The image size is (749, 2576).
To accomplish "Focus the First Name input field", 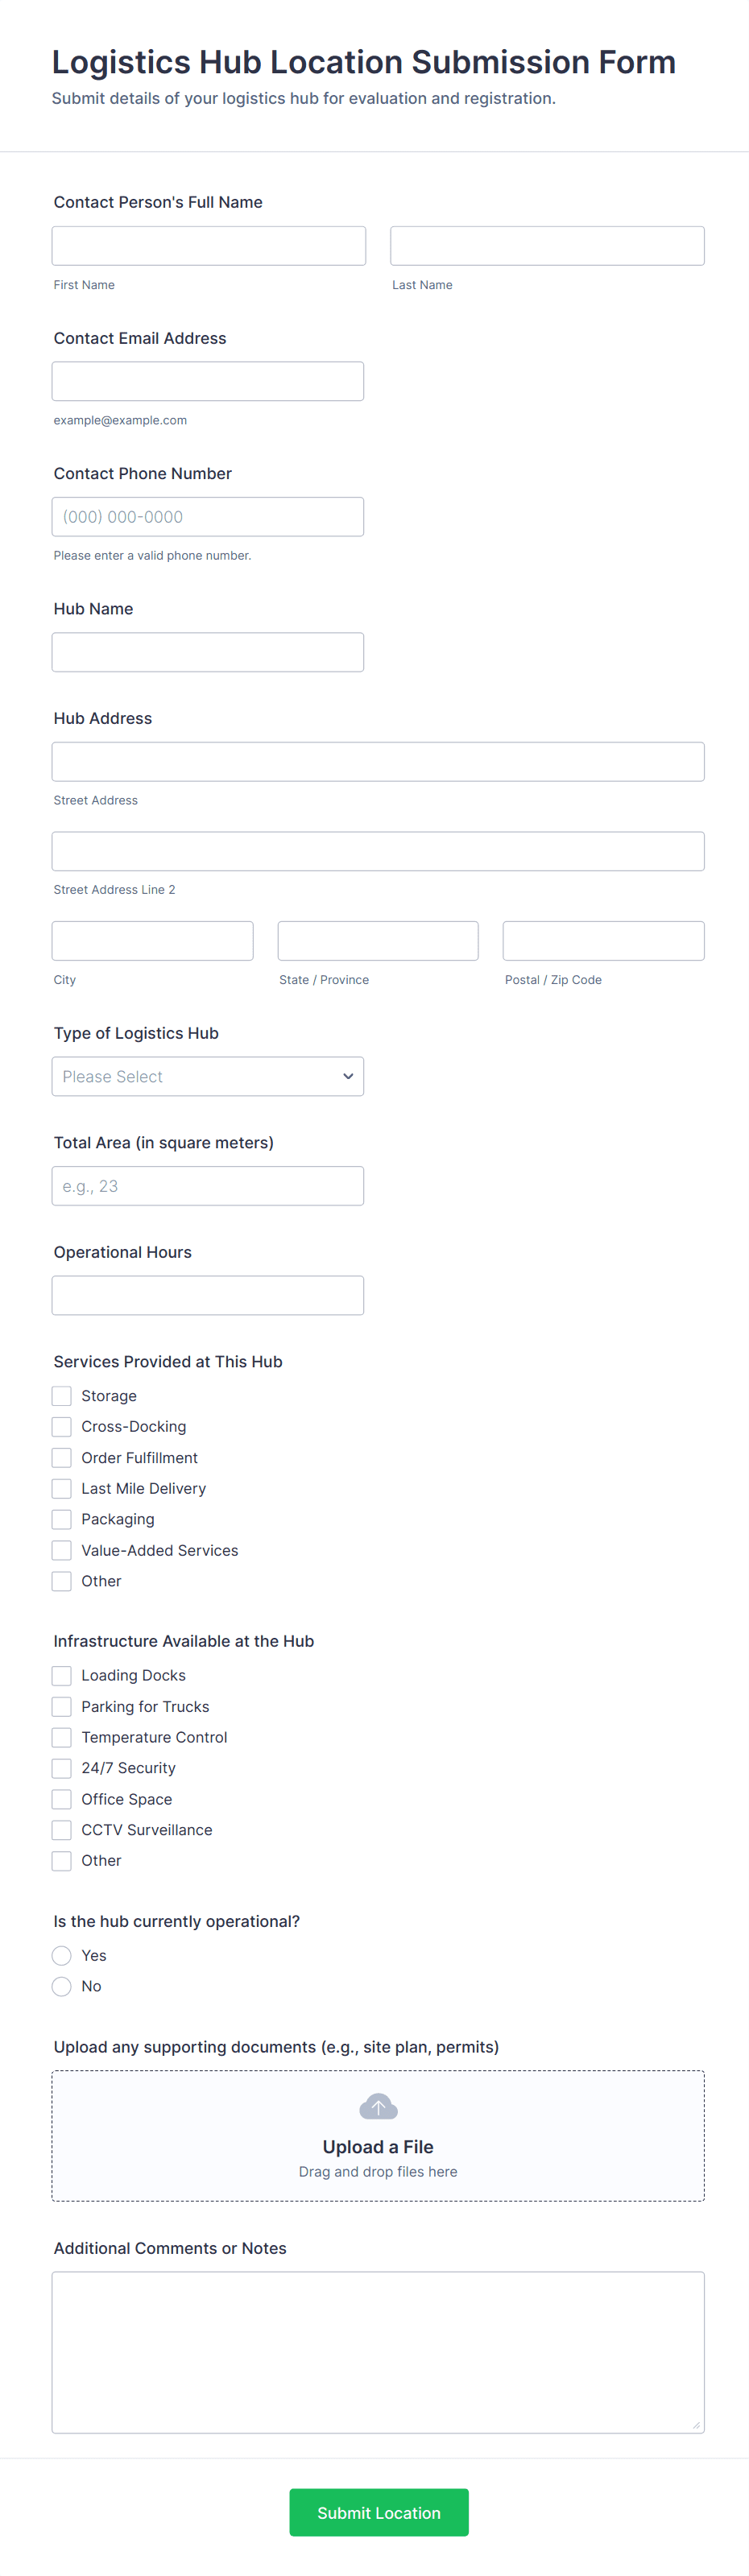I will (209, 246).
